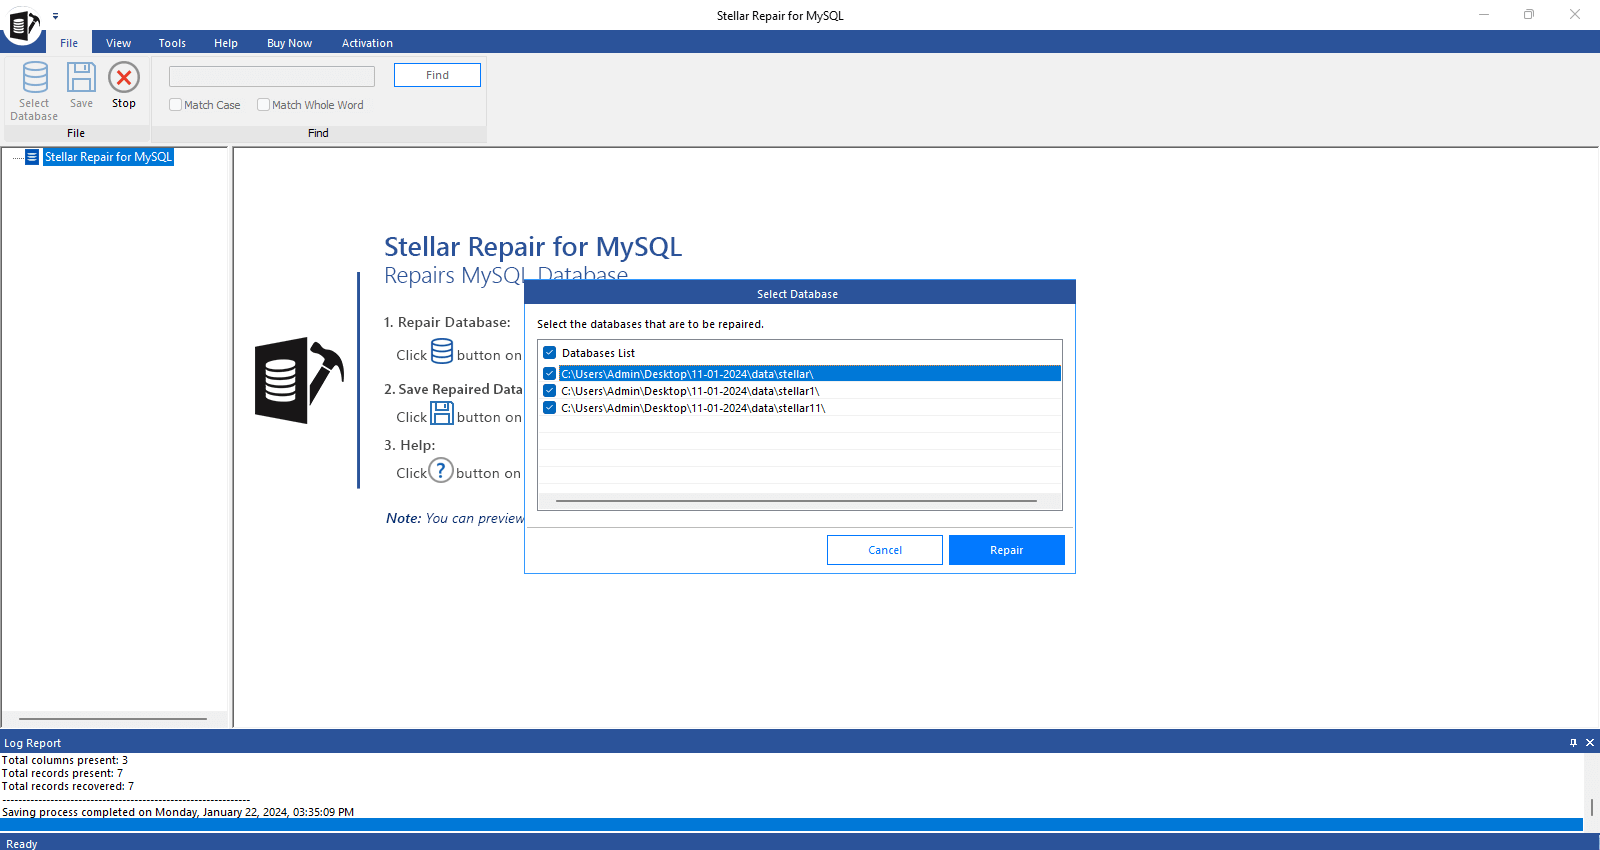Toggle the Match Whole Word checkbox
1600x850 pixels.
[x=264, y=105]
